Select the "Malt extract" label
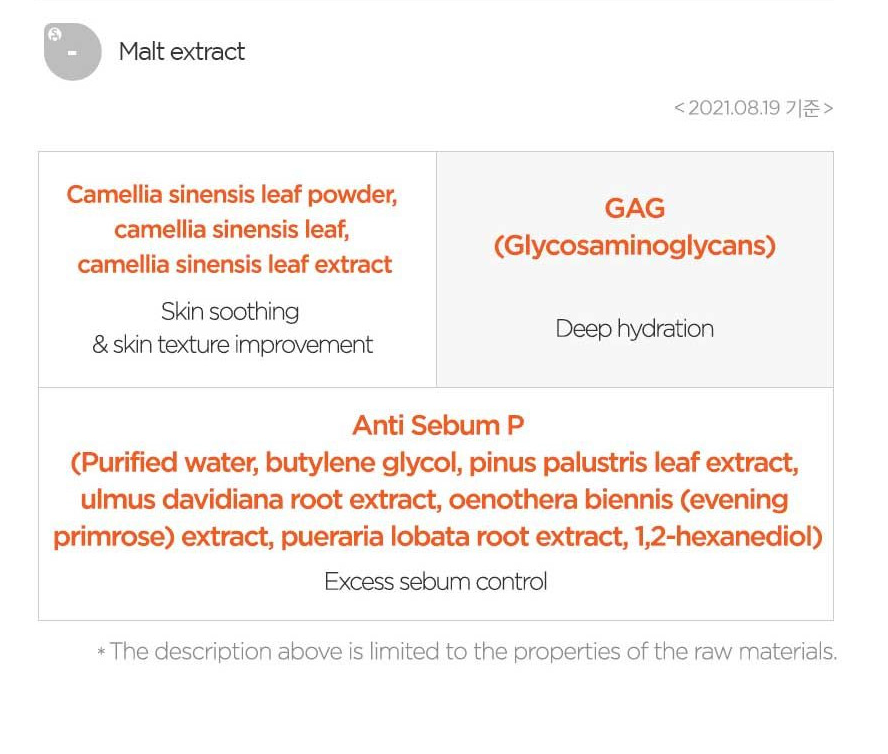The width and height of the screenshot is (888, 754). 181,52
